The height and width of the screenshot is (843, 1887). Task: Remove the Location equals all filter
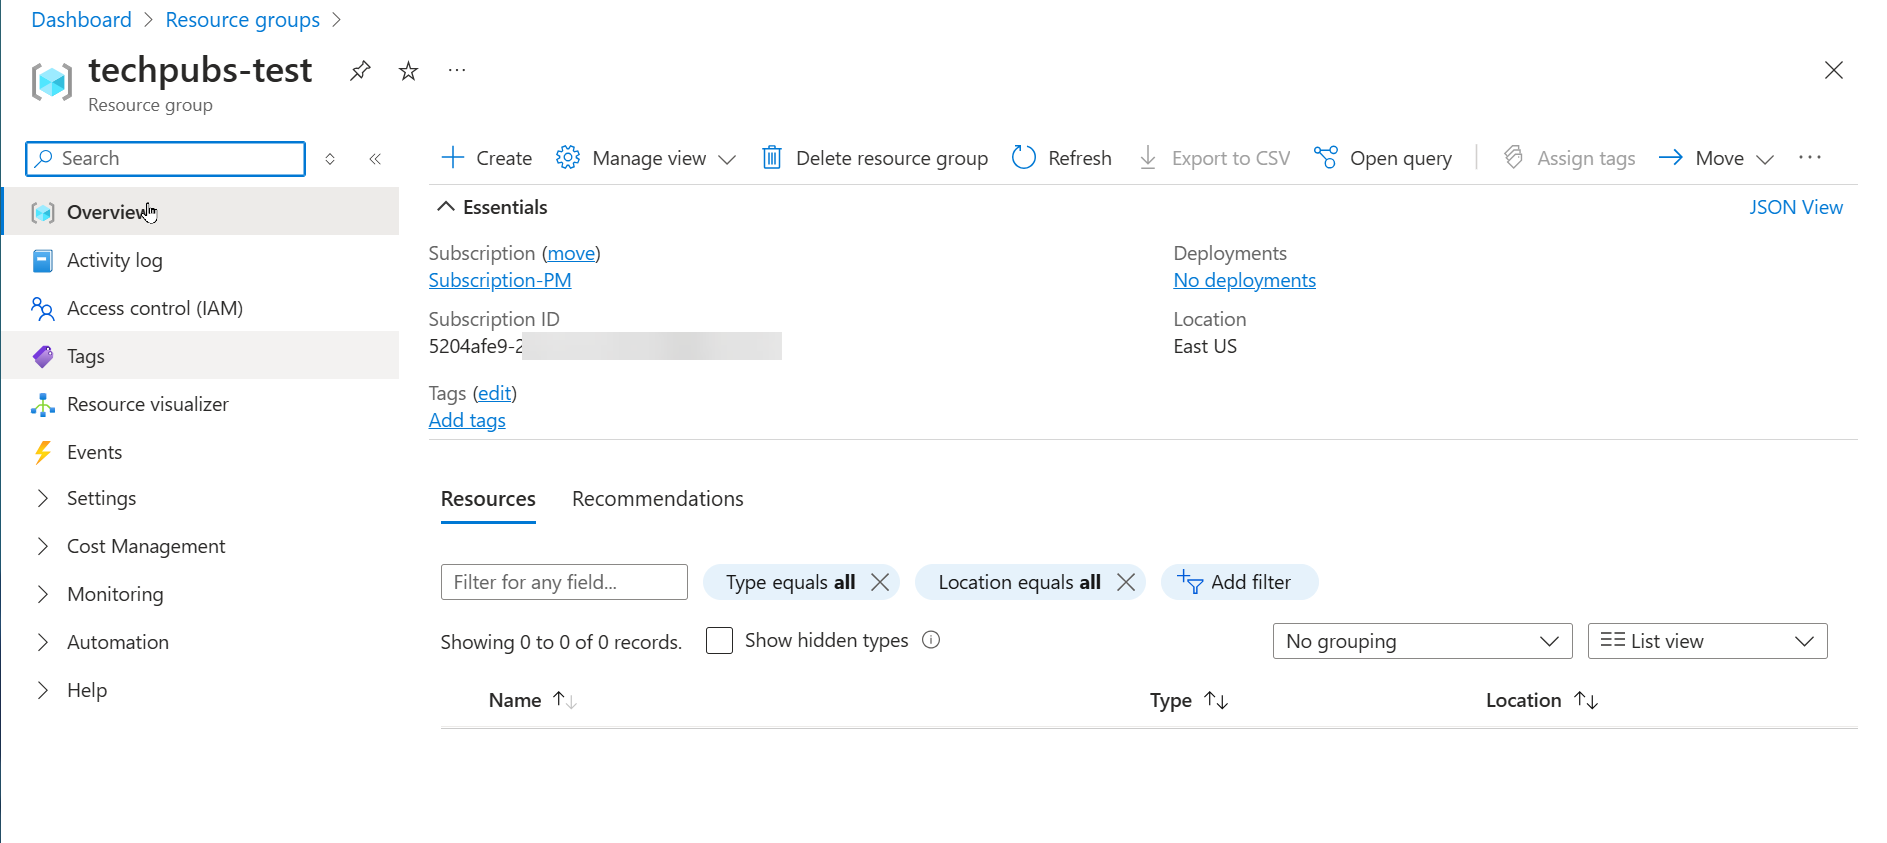(1125, 582)
